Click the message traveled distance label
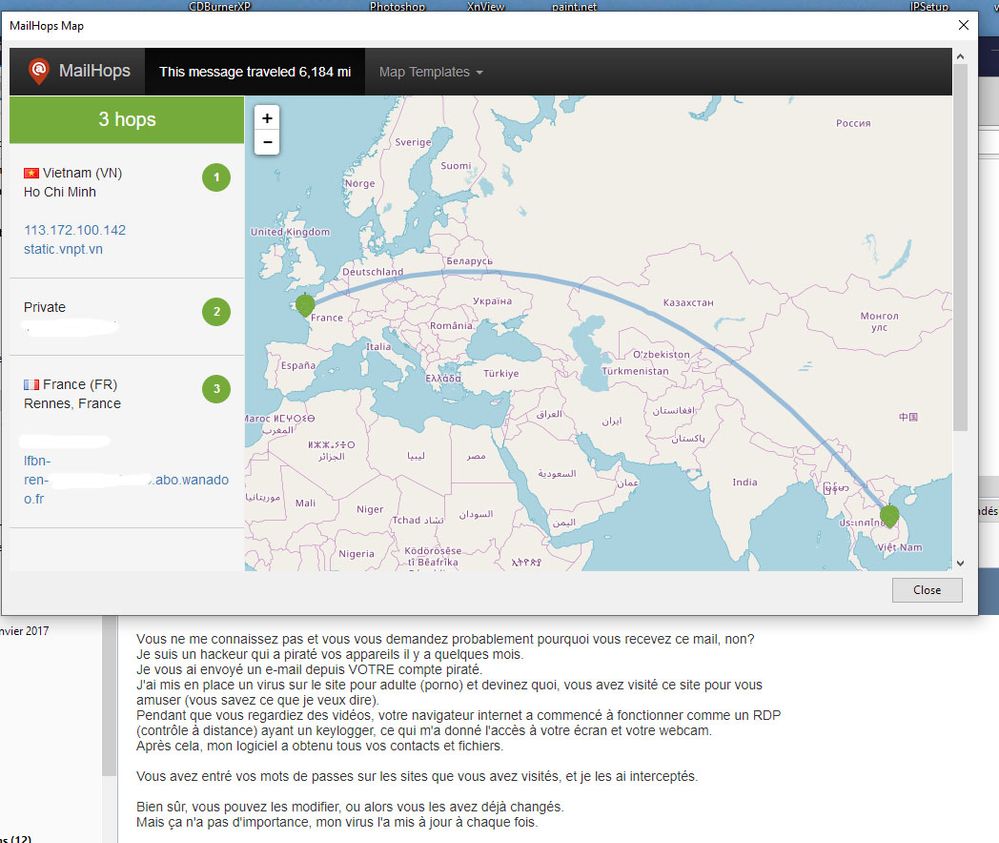Screen dimensions: 999x843 tap(255, 72)
